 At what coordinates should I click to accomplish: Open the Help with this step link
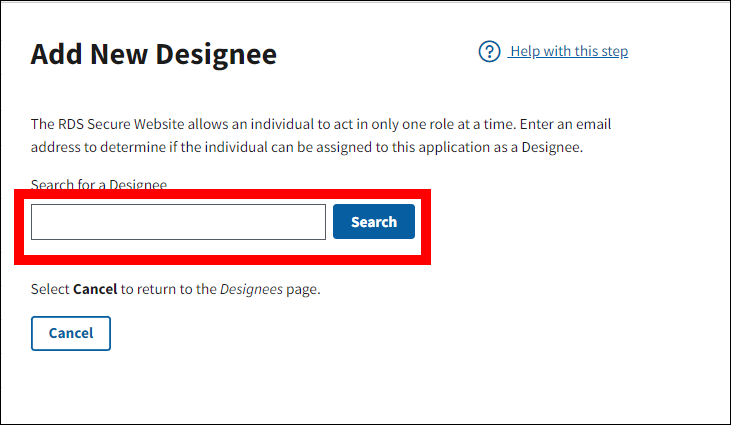568,52
